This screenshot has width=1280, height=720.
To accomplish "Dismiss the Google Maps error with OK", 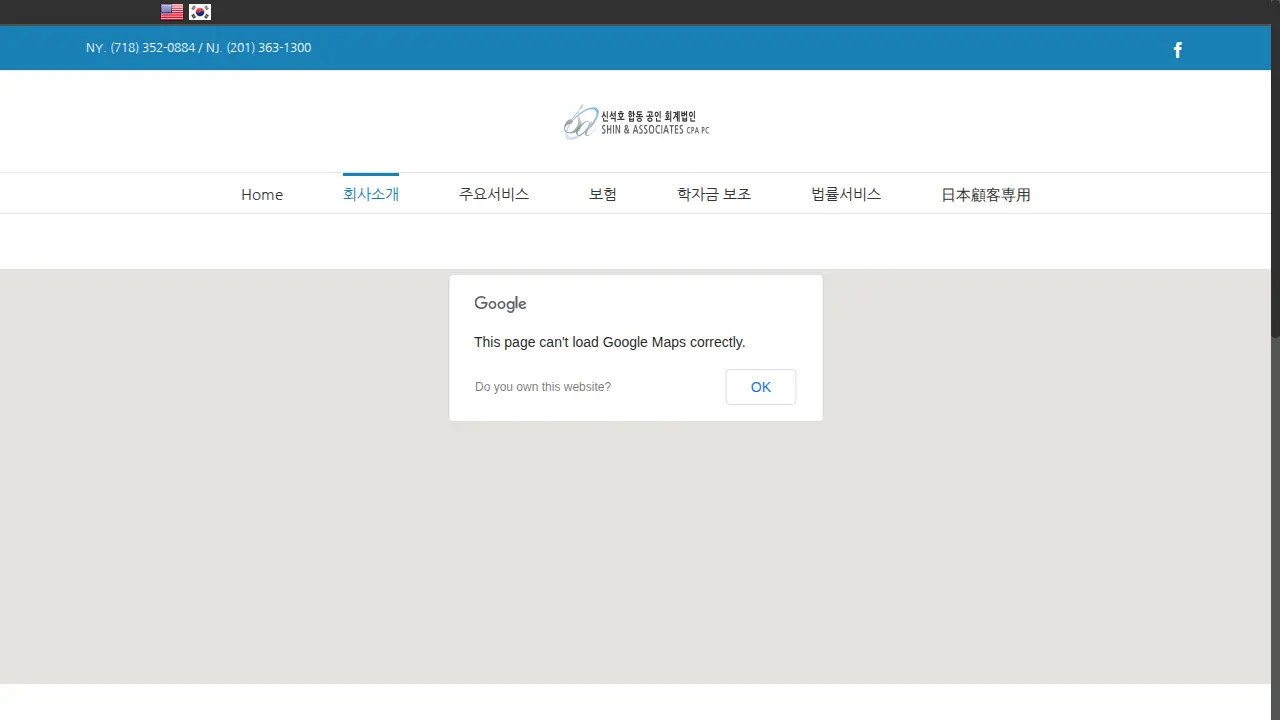I will [761, 387].
